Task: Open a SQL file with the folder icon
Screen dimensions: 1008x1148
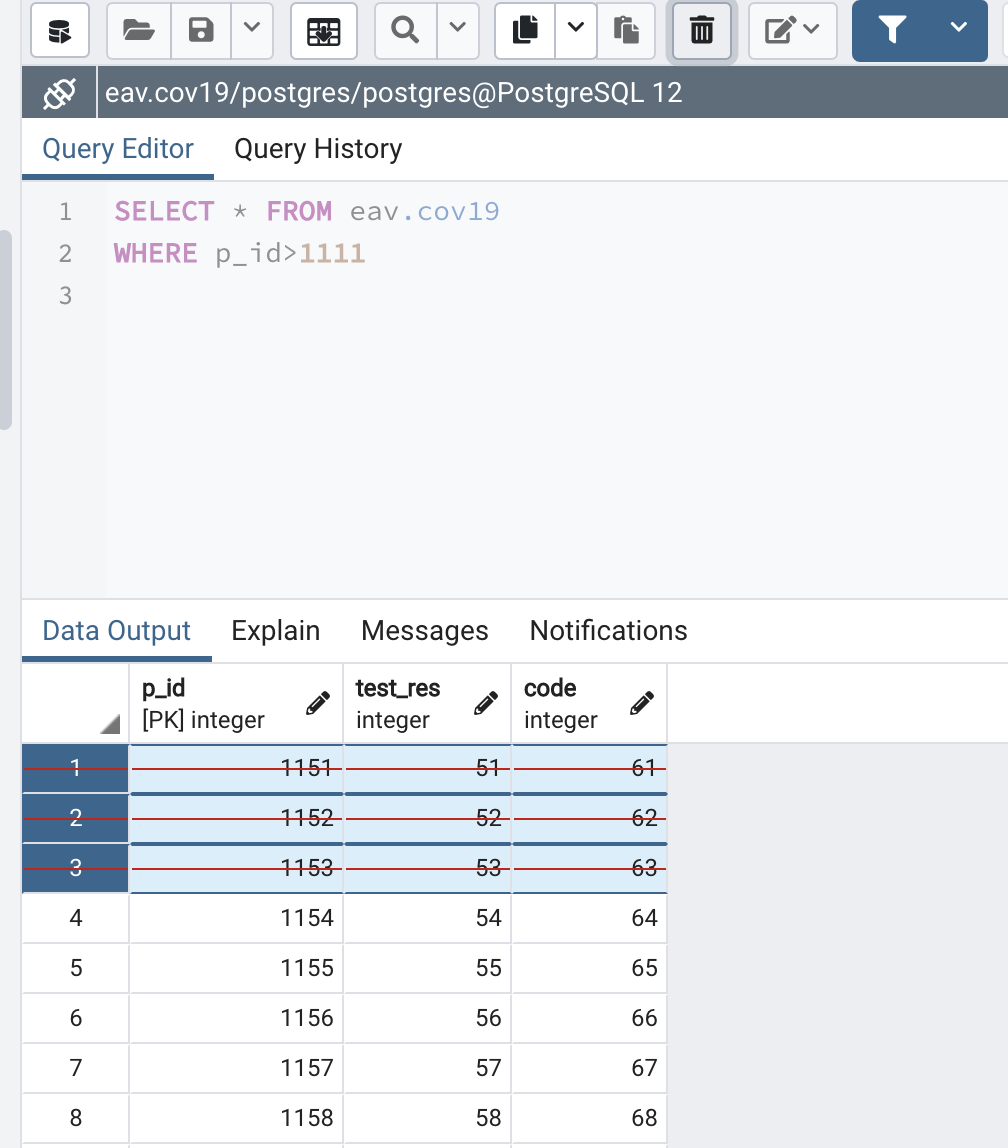Action: 138,32
